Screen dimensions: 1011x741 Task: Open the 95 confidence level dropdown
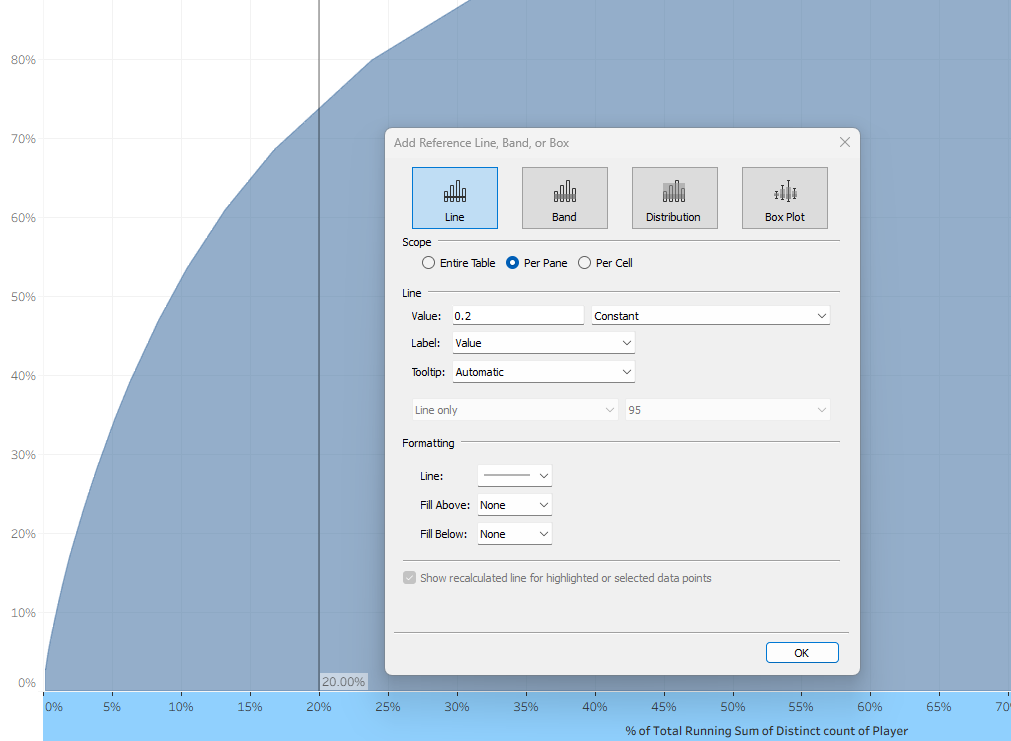(727, 410)
